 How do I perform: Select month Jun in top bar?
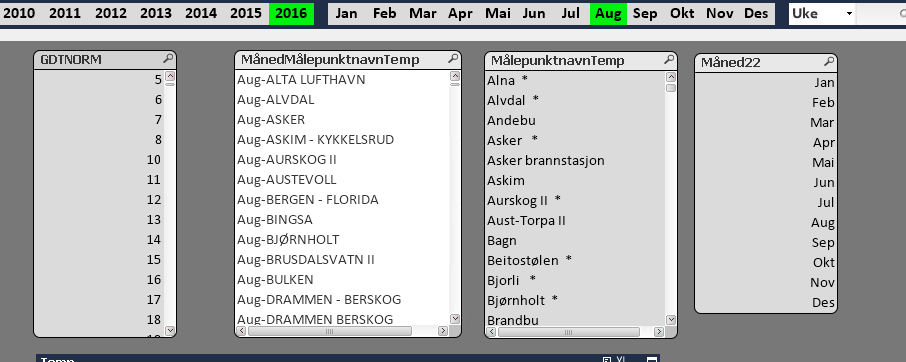(x=534, y=14)
